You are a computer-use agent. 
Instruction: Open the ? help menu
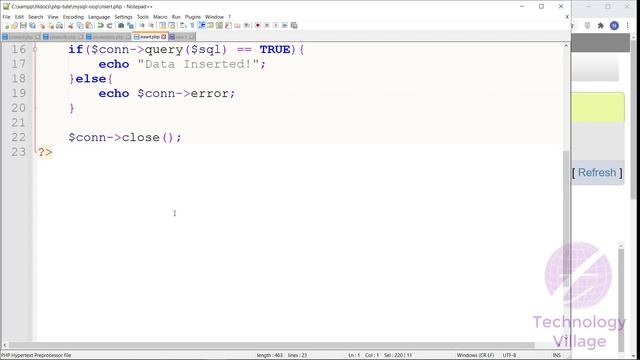(229, 17)
